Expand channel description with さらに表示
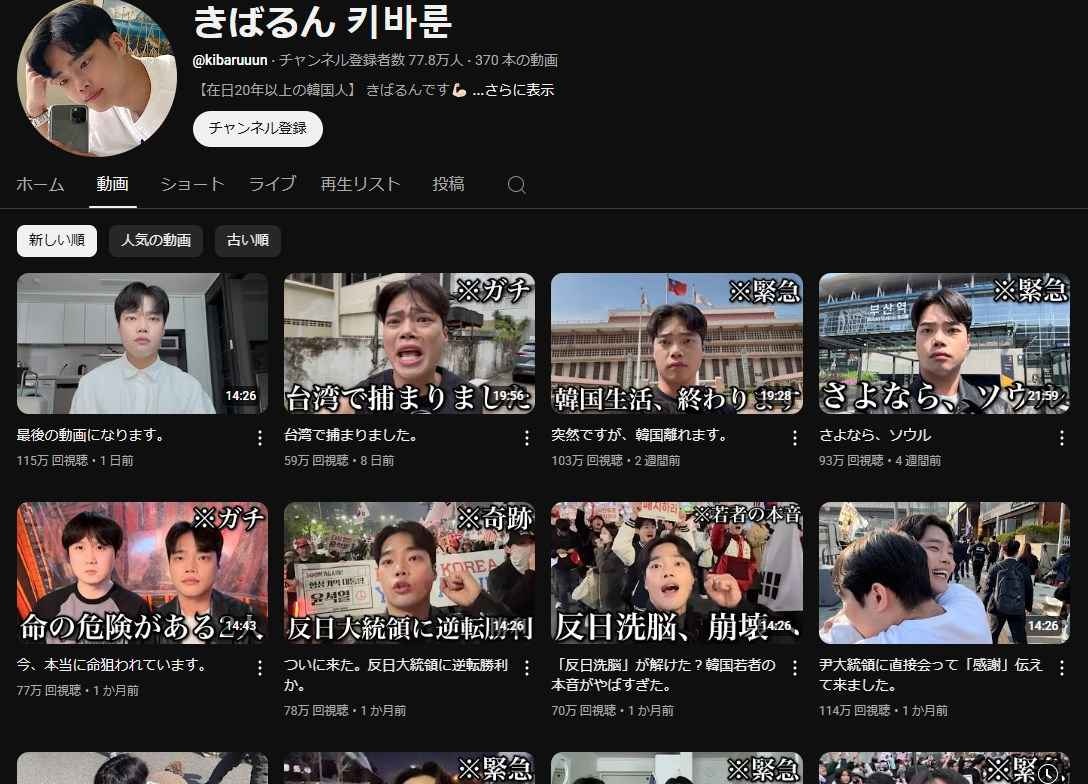The width and height of the screenshot is (1088, 784). pos(513,90)
